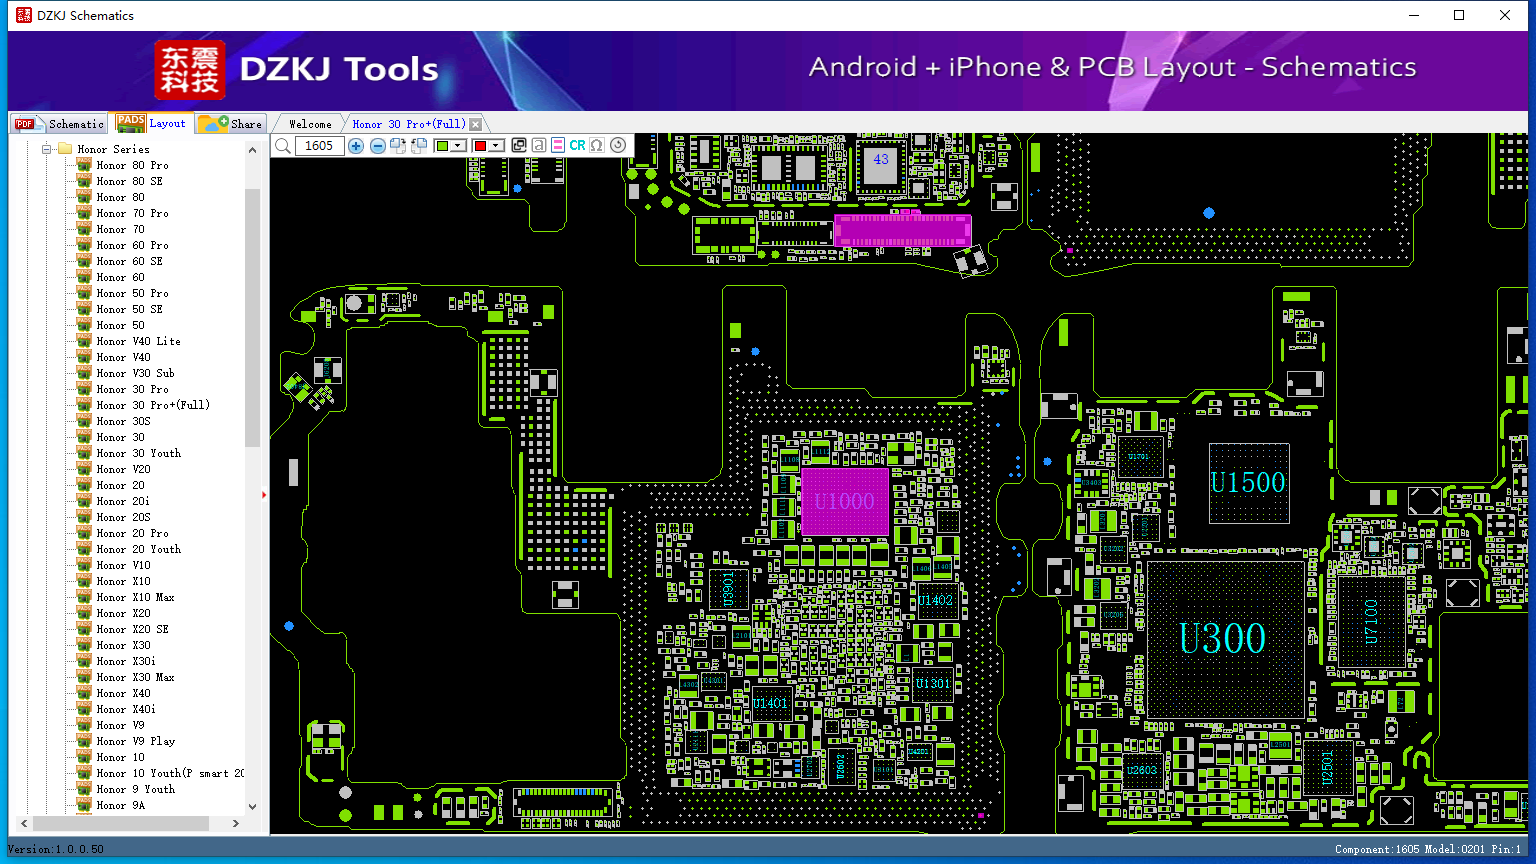Toggle the cyan CR toolbar button

pos(577,146)
